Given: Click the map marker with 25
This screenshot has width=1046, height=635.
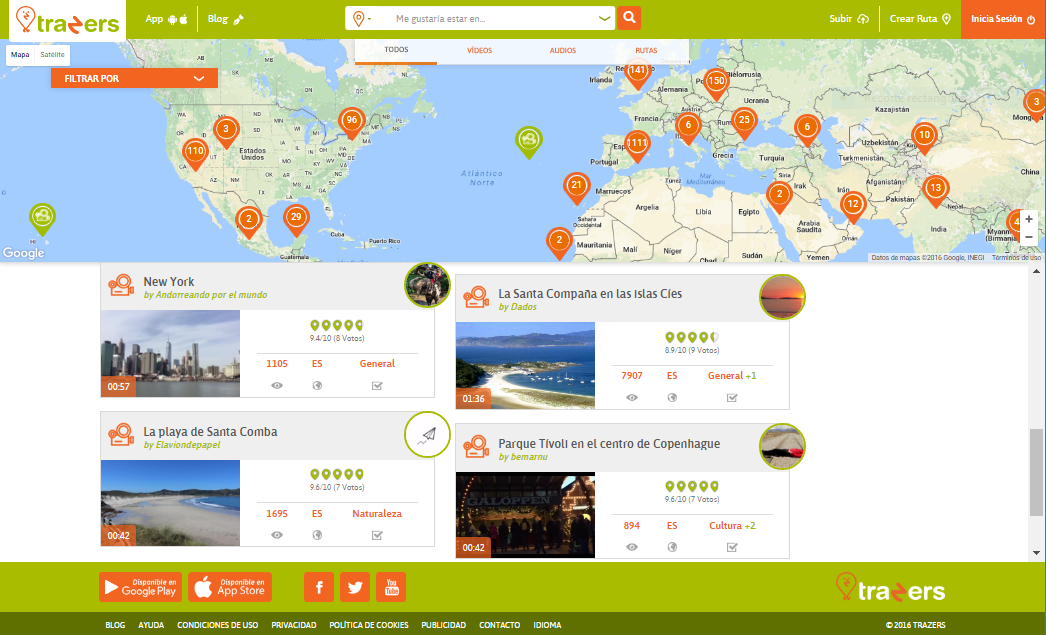Looking at the screenshot, I should pyautogui.click(x=744, y=123).
